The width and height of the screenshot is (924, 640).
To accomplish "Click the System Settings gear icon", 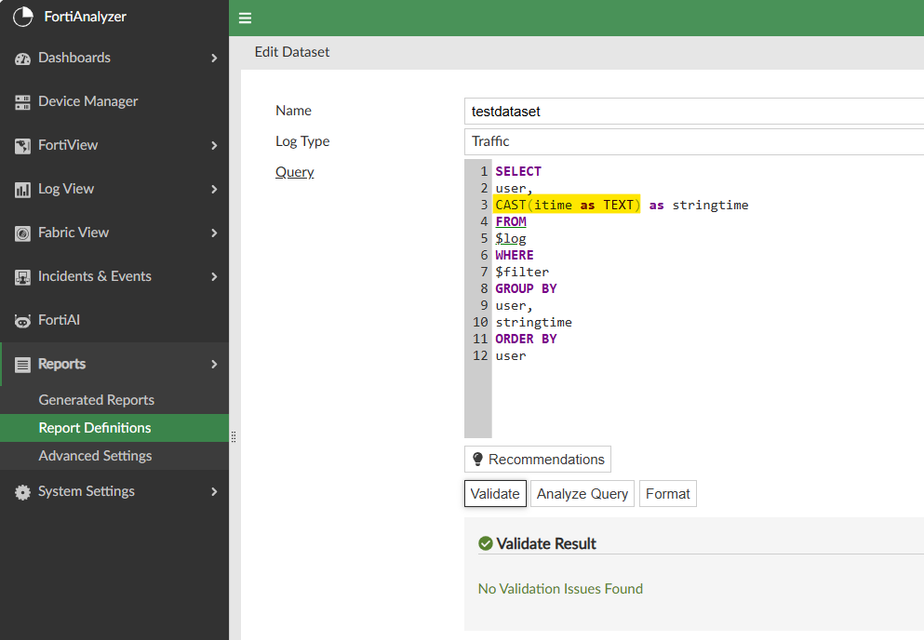I will click(22, 492).
